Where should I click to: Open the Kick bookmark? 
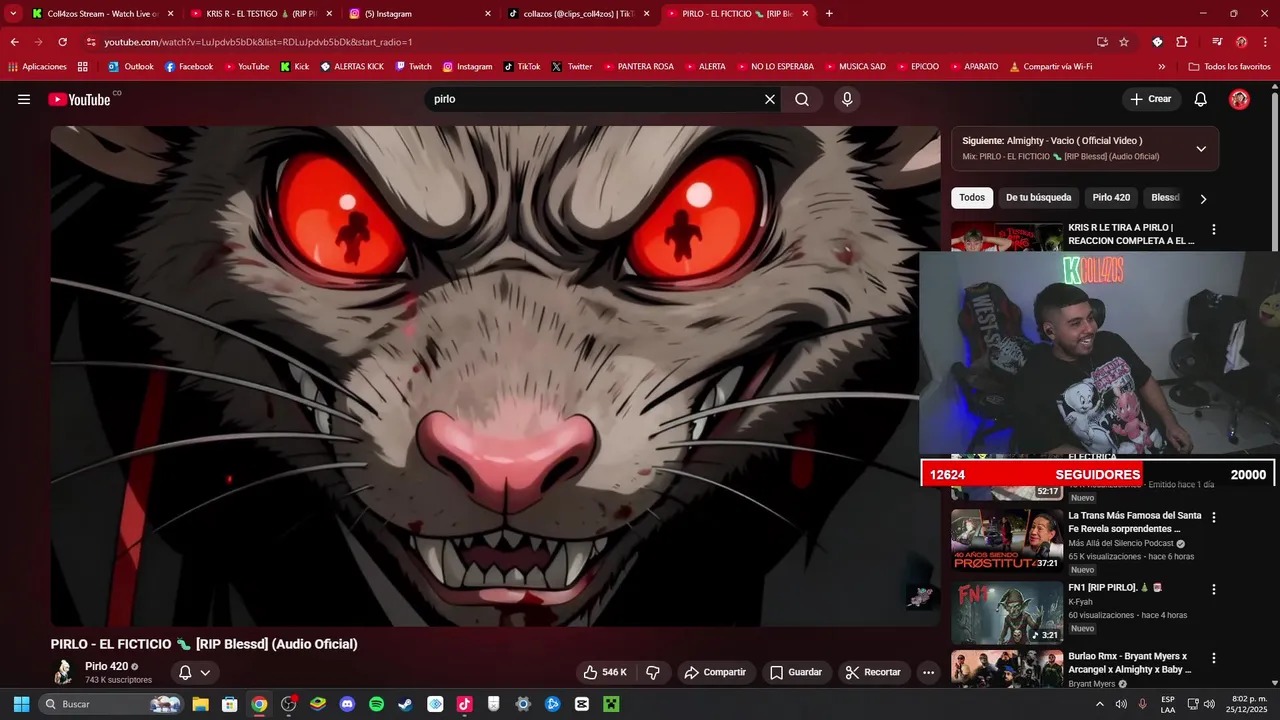[294, 67]
